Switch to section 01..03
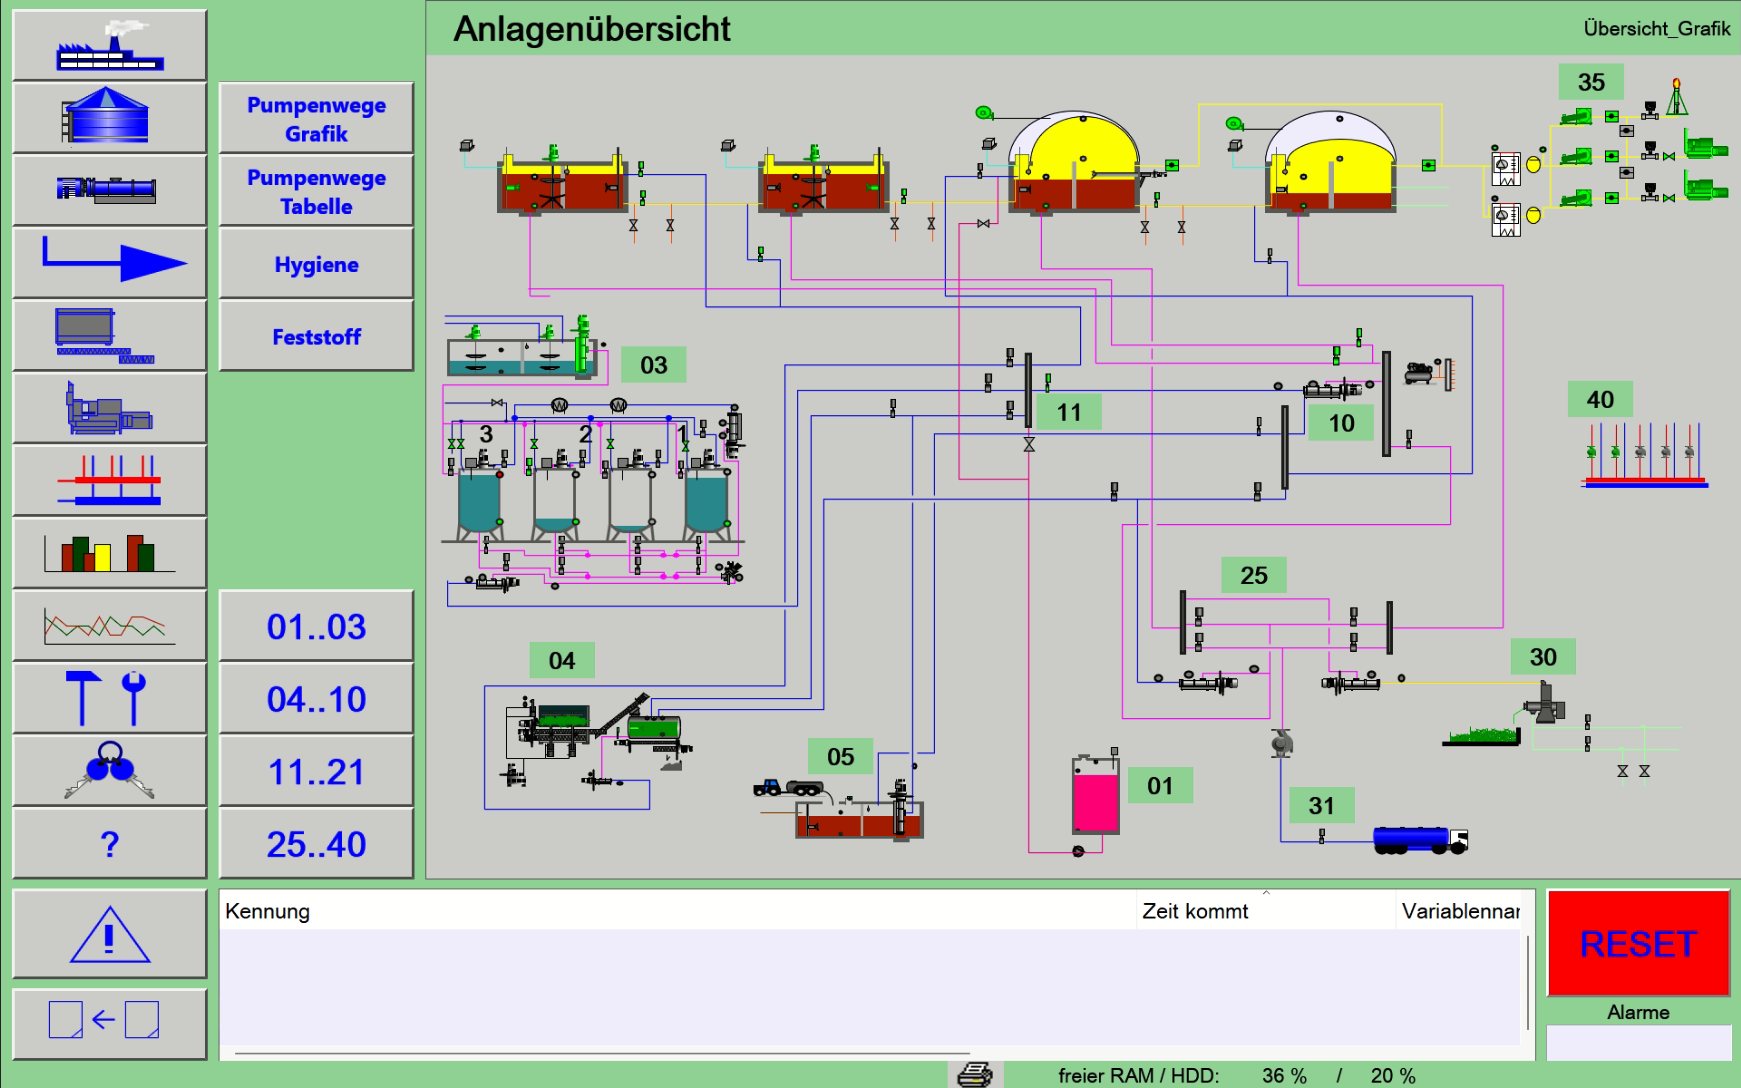The width and height of the screenshot is (1741, 1088). [316, 626]
